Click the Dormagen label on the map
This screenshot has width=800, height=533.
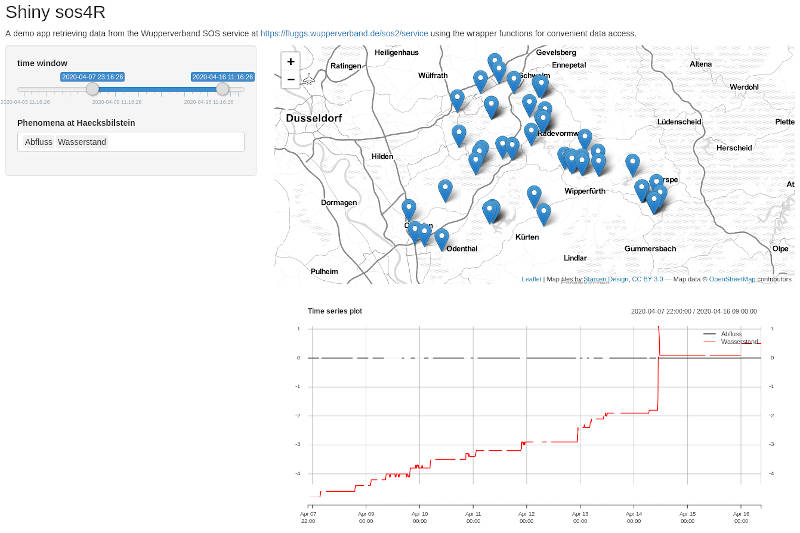coord(339,203)
